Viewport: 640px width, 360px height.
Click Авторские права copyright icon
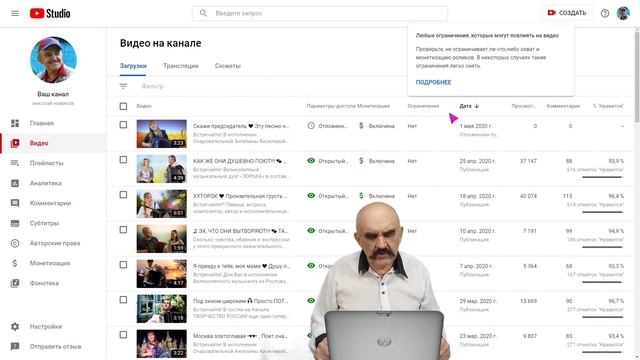[15, 243]
